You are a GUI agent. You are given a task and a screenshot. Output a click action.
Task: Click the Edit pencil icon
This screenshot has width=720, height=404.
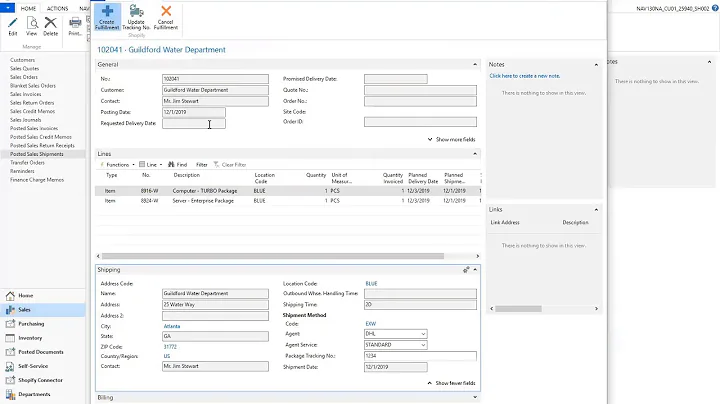[13, 22]
